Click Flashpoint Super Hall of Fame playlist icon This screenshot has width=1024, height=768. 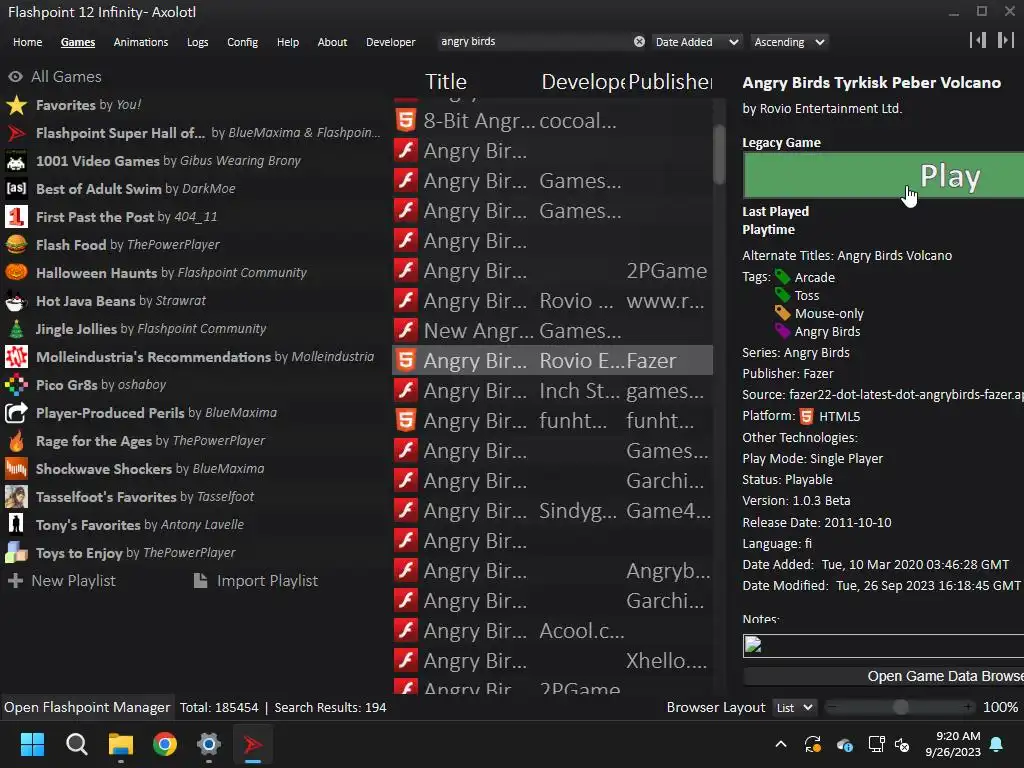coord(16,133)
